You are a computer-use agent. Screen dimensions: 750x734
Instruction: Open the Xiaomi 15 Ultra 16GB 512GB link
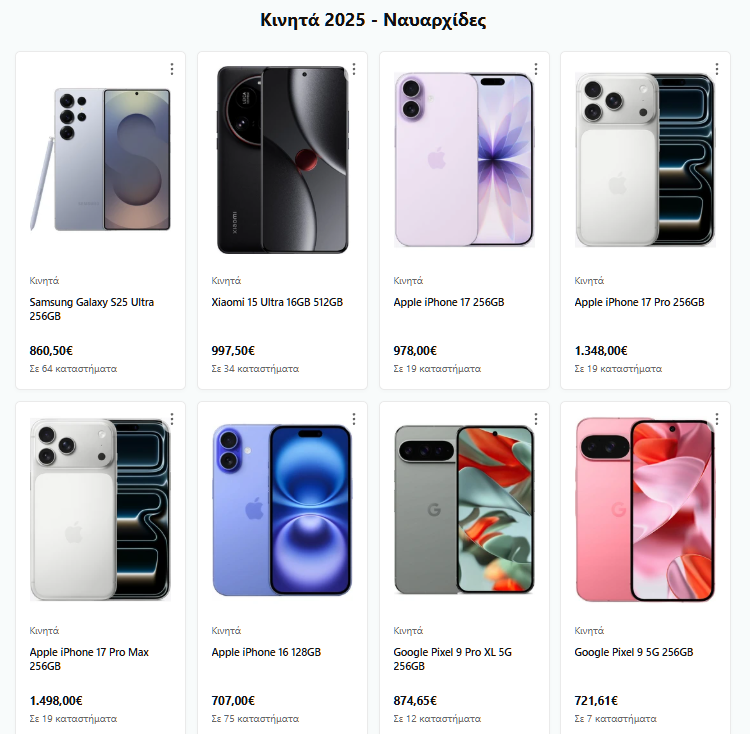pyautogui.click(x=277, y=302)
